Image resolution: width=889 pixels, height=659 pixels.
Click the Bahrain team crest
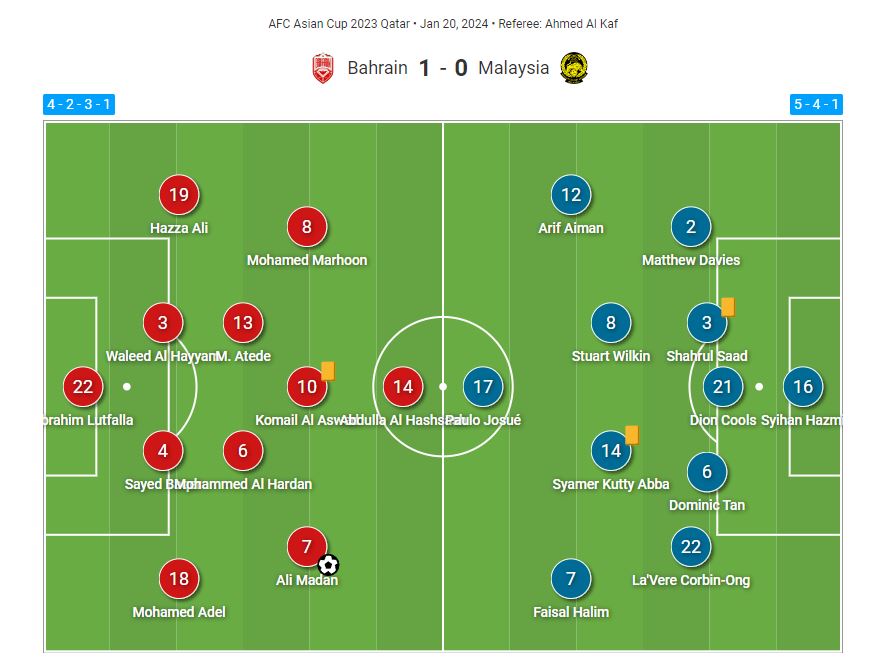(322, 68)
